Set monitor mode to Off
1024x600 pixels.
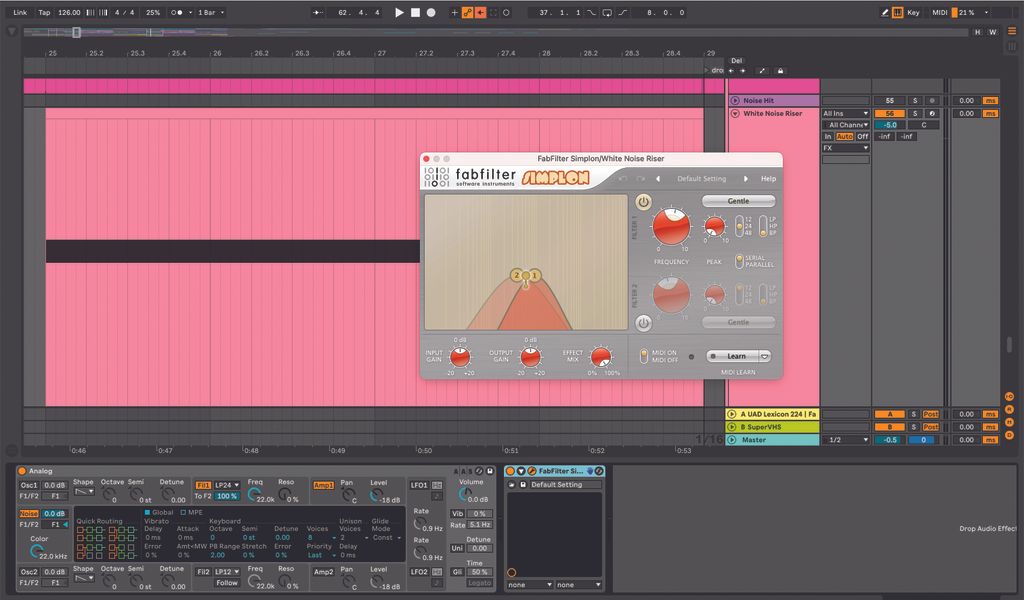862,136
